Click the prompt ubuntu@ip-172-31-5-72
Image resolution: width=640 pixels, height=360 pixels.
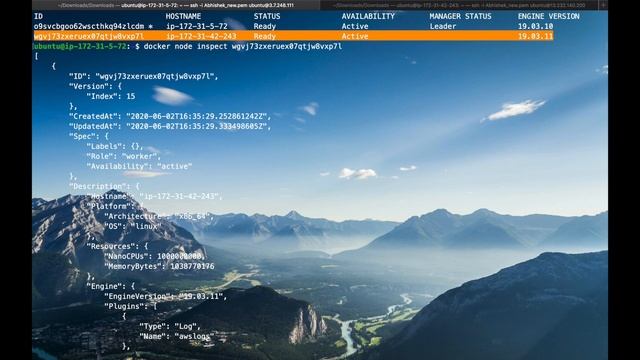click(x=80, y=46)
